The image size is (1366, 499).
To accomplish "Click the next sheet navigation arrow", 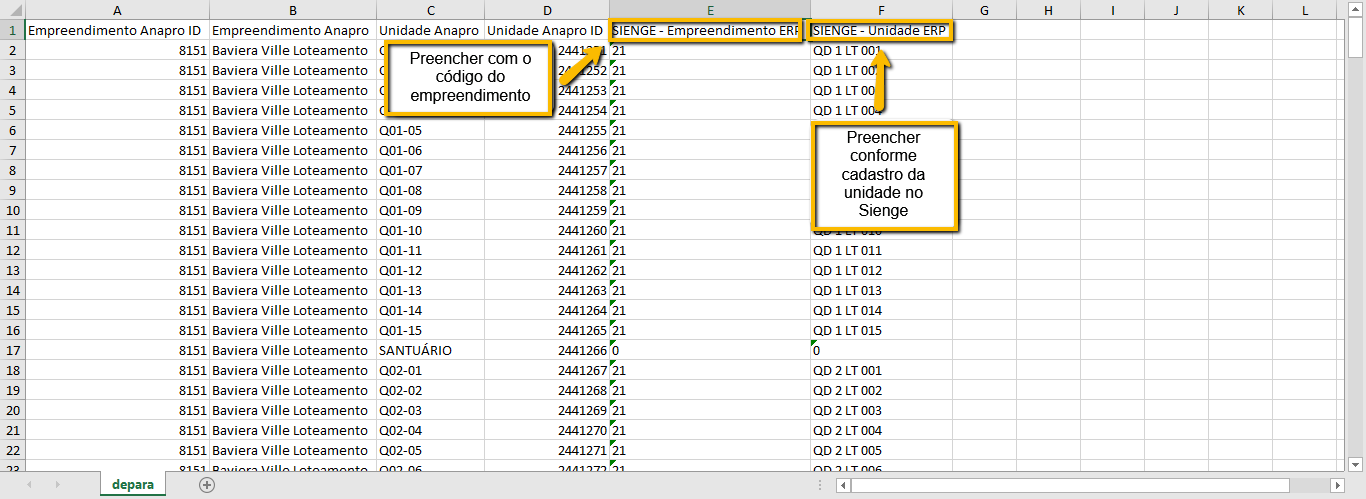I will pos(56,485).
